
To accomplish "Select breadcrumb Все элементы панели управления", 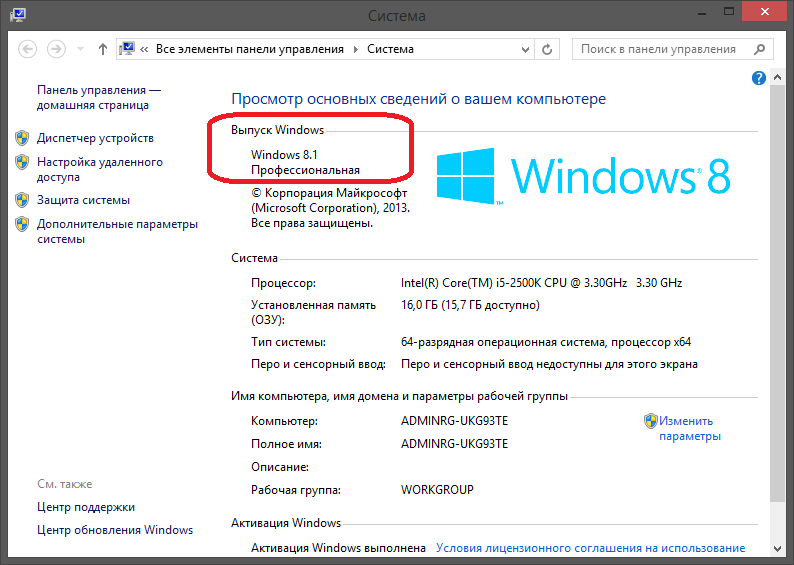I will click(250, 49).
